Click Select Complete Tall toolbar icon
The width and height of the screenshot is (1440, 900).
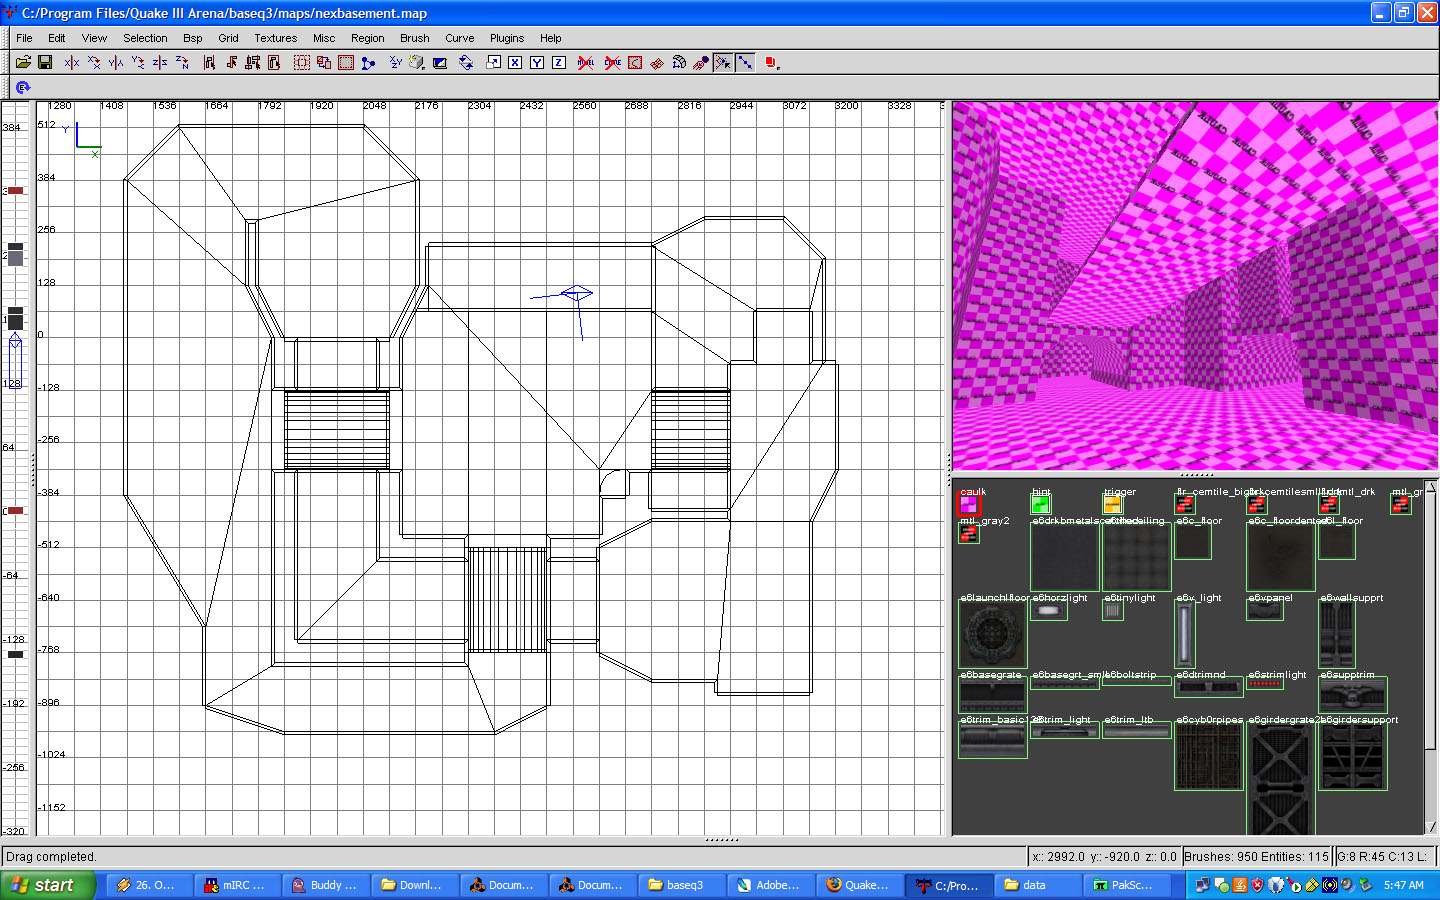coord(209,62)
